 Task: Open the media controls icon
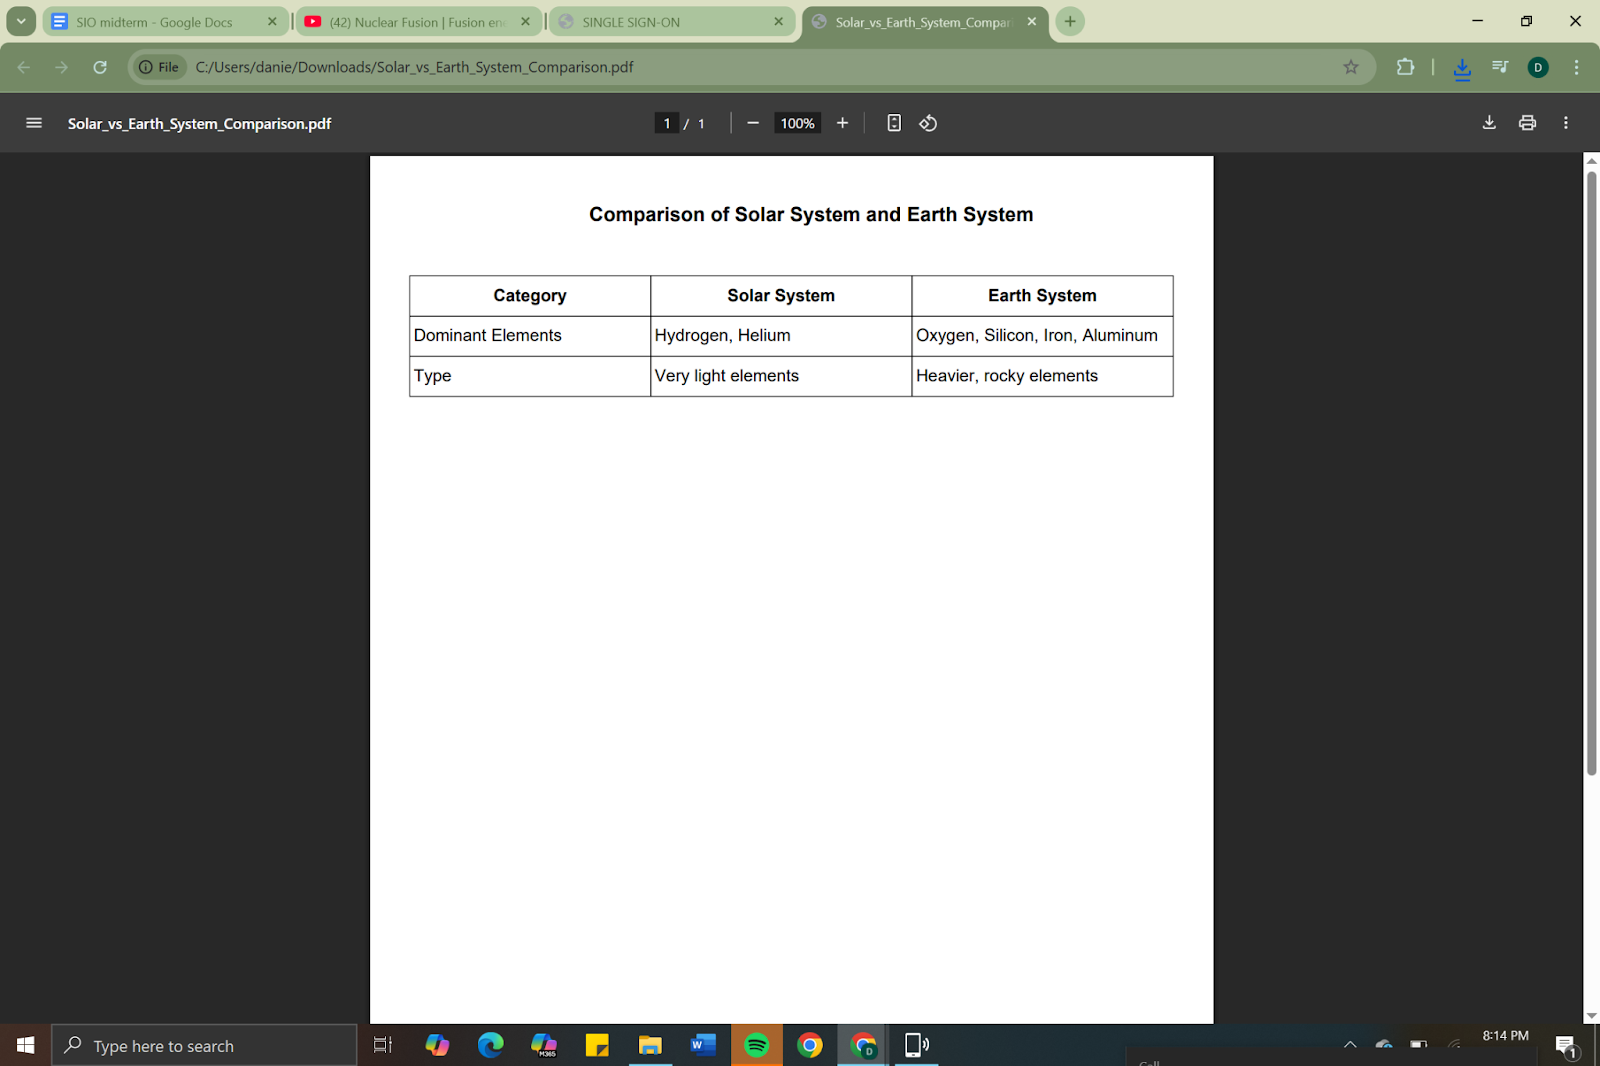1500,67
